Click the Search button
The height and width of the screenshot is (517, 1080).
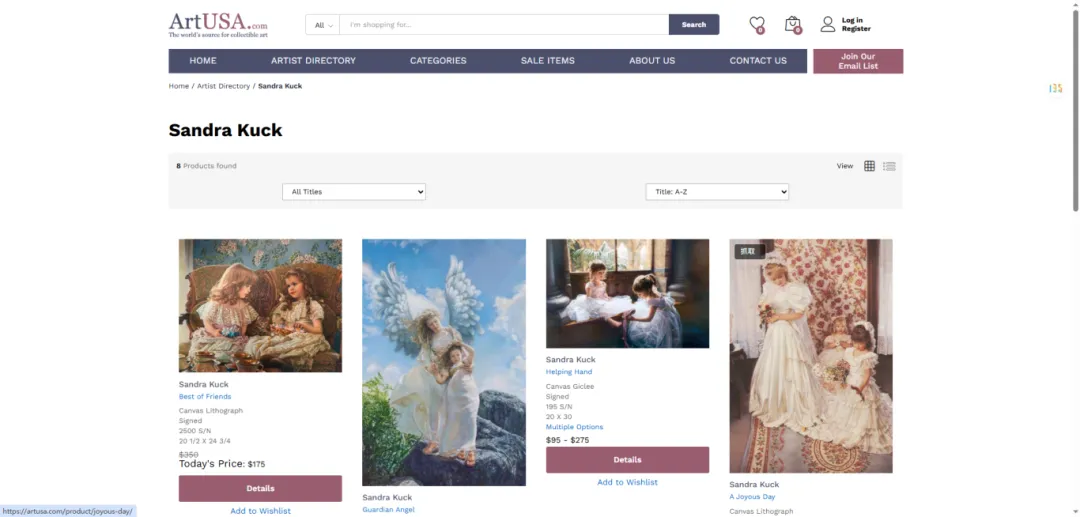pos(694,25)
